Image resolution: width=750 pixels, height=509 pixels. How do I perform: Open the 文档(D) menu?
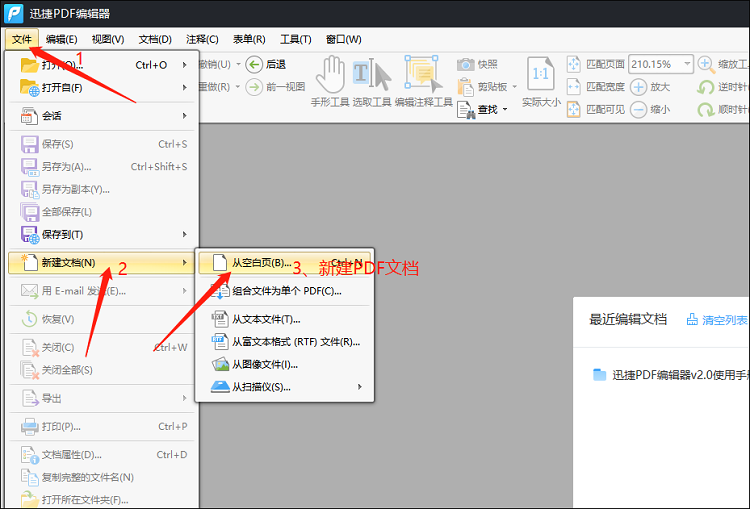(155, 39)
